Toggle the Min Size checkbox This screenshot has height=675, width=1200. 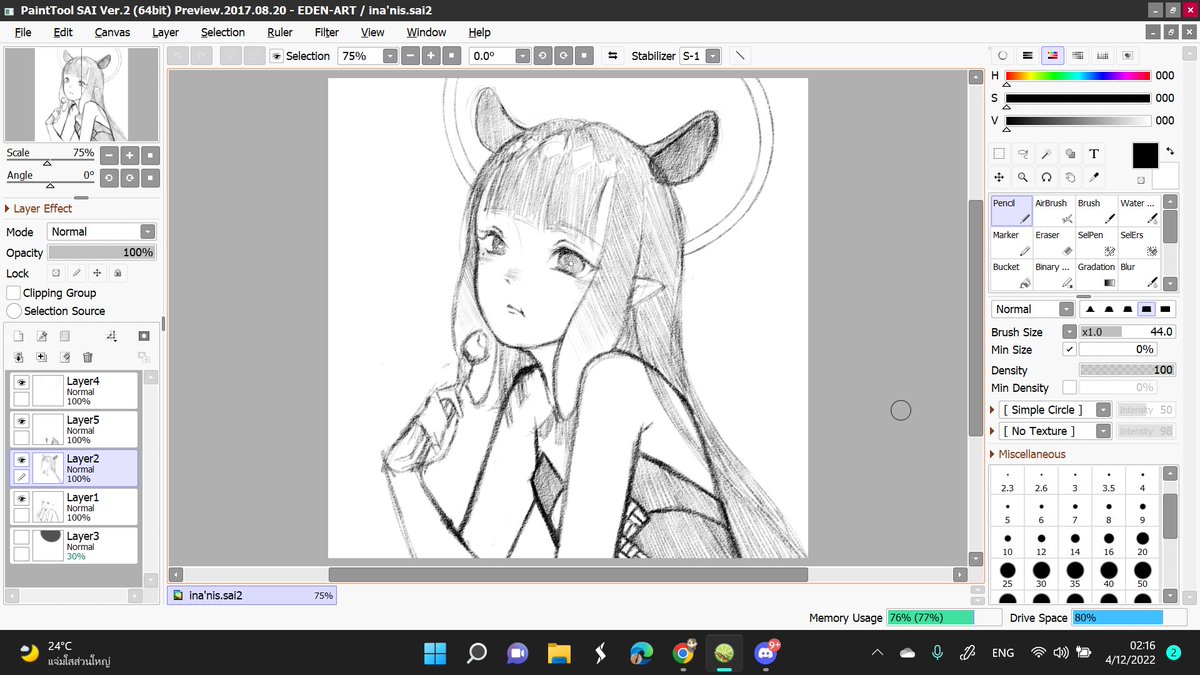[1069, 350]
